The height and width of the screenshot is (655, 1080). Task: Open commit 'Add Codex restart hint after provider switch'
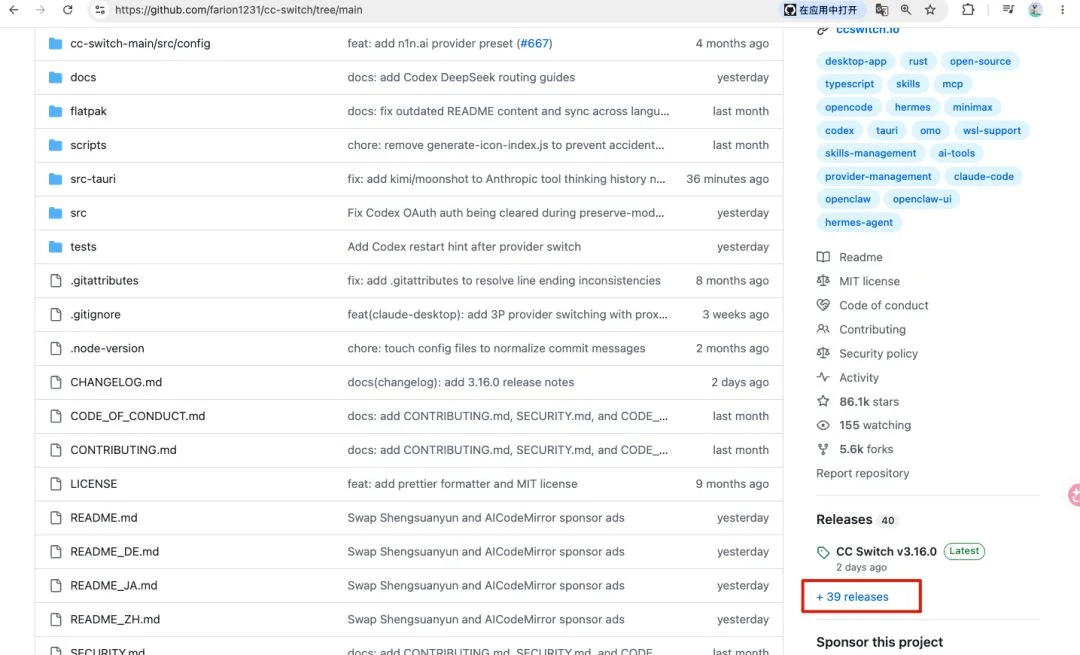tap(464, 247)
